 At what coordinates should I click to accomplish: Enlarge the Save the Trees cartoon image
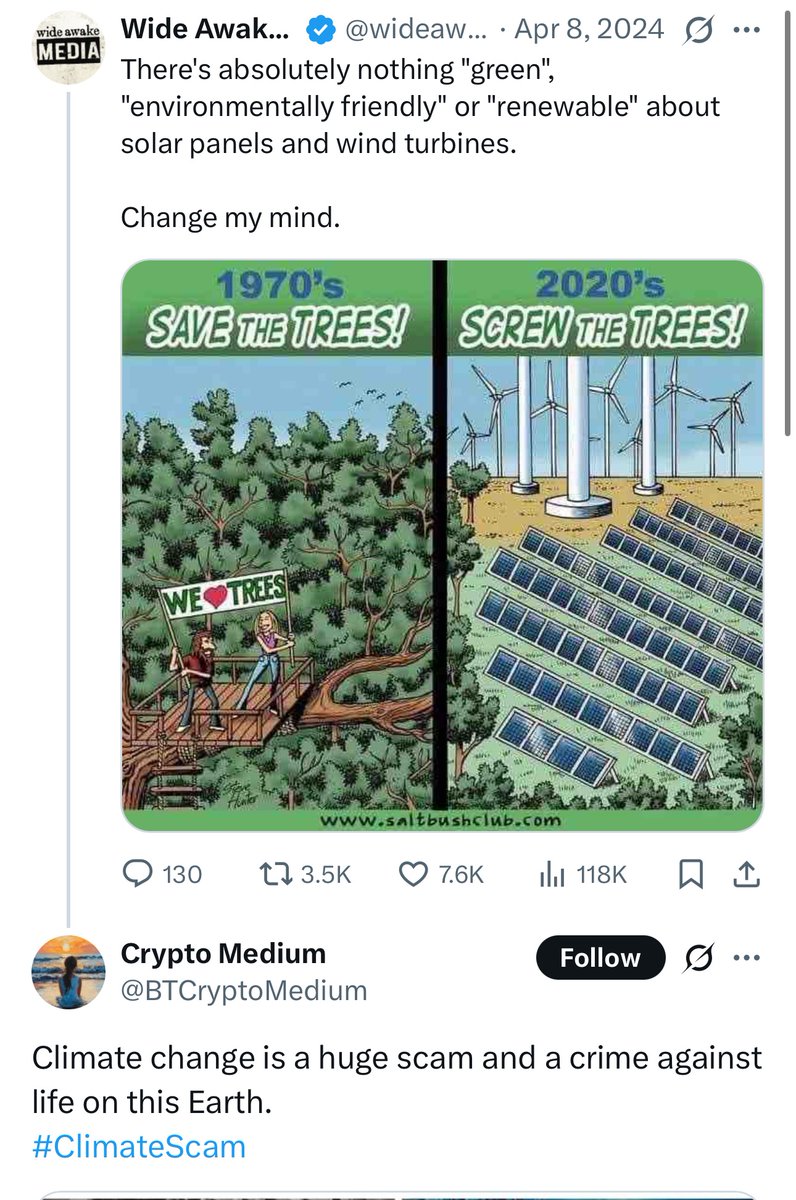coord(442,546)
